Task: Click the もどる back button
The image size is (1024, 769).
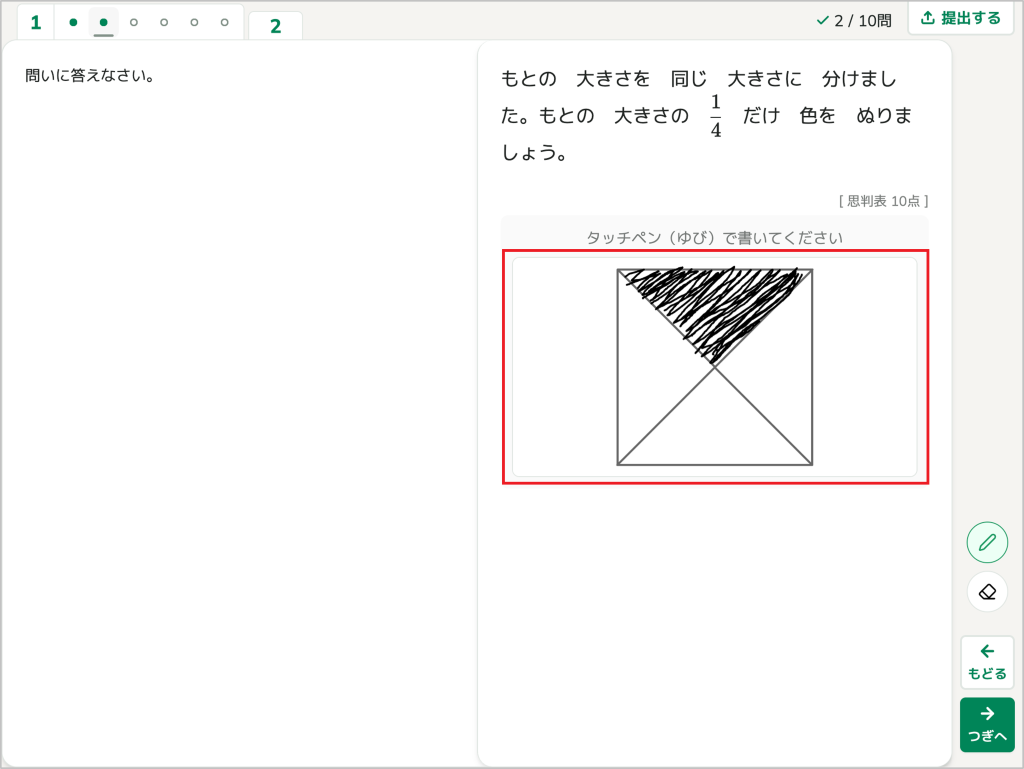Action: click(x=987, y=662)
